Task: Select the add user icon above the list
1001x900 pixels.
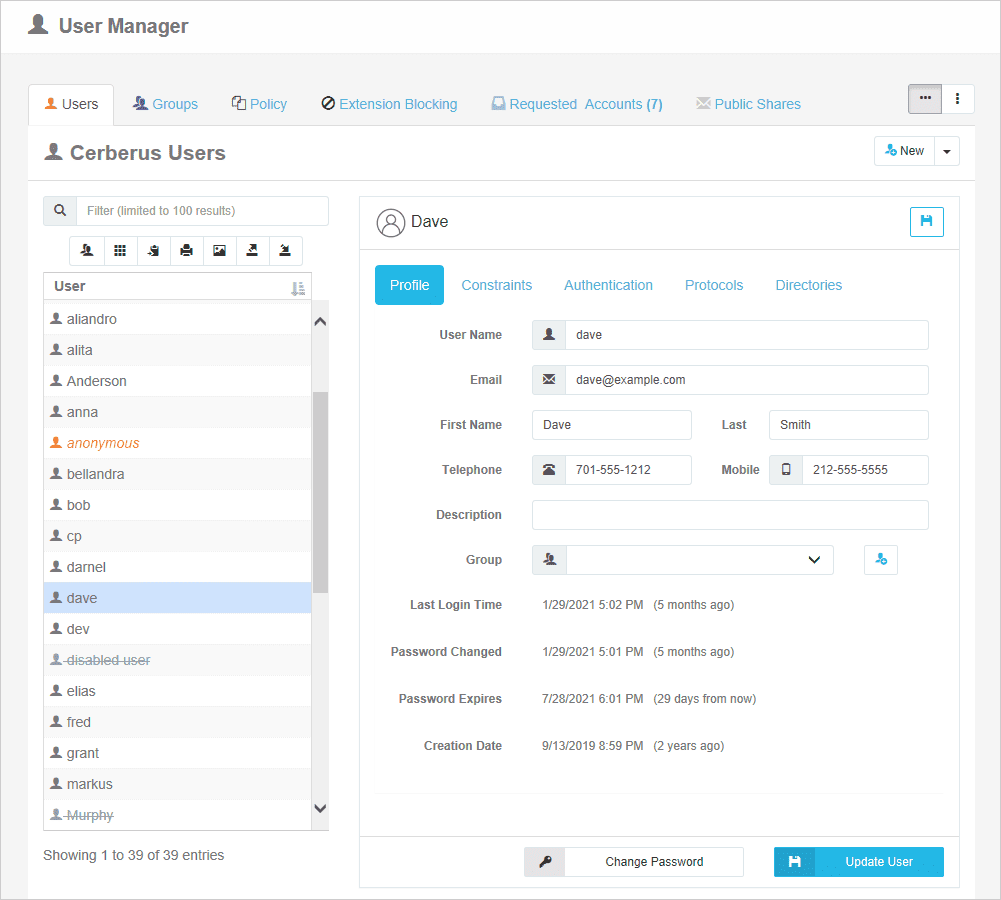Action: 86,251
